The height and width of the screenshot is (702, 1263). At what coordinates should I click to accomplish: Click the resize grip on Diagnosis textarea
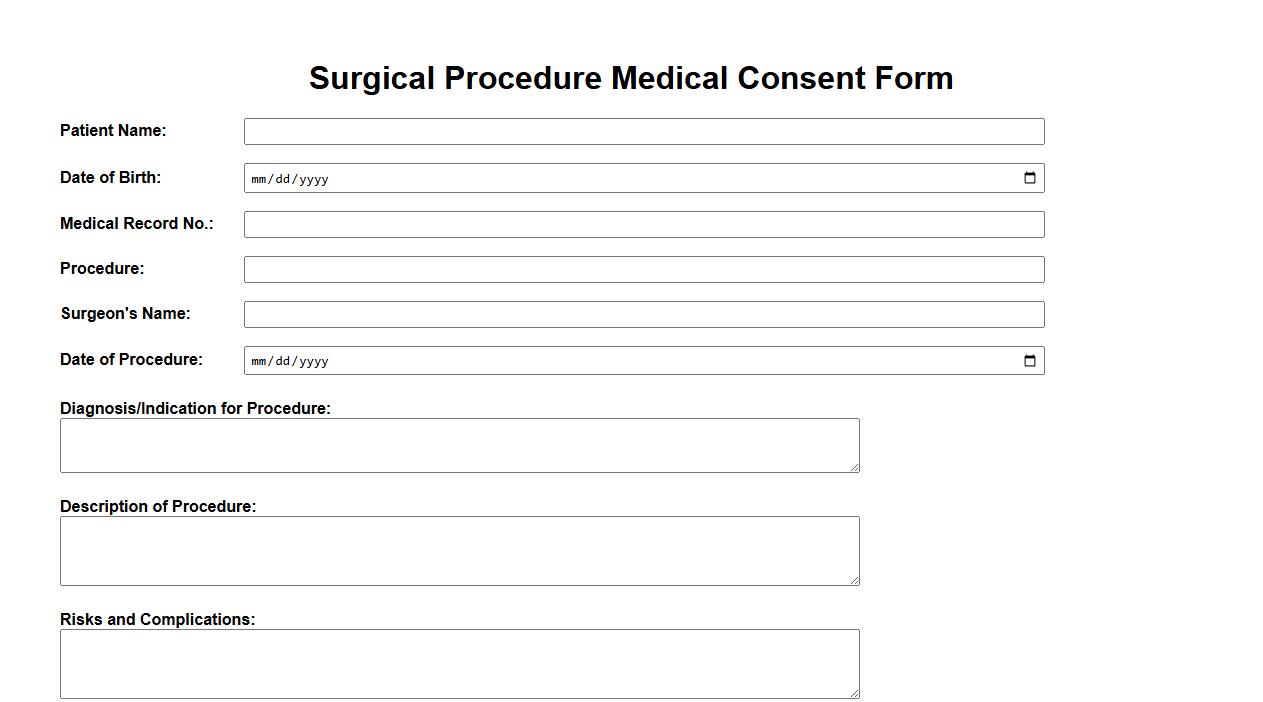[855, 468]
